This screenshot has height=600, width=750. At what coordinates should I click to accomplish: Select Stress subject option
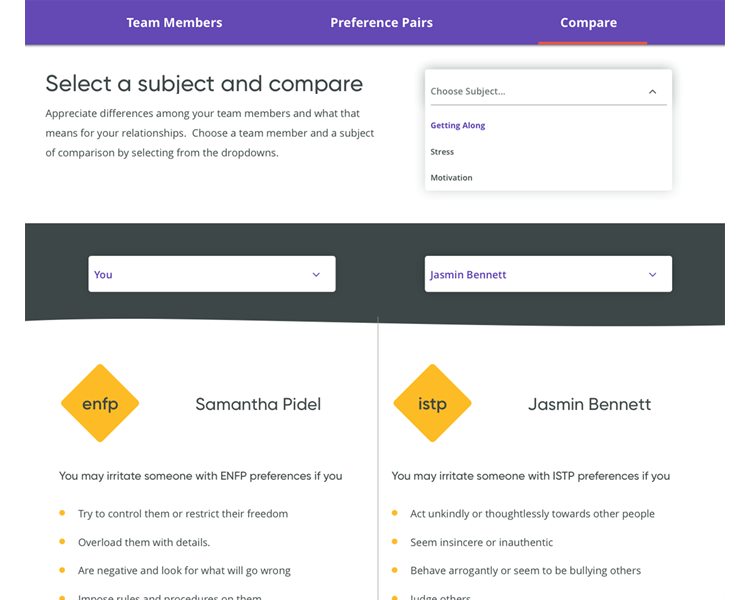442,152
